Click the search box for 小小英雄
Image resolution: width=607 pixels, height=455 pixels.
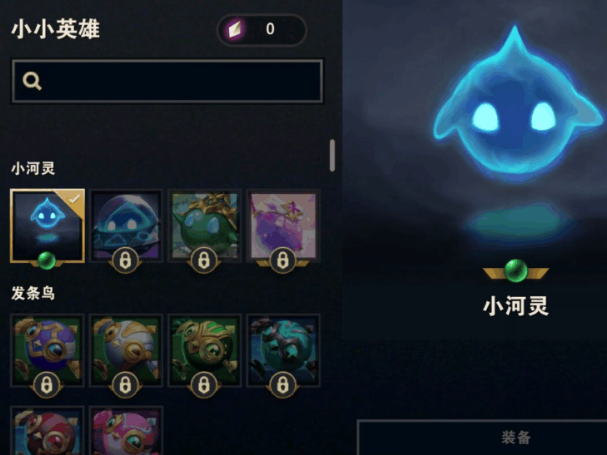(x=167, y=81)
